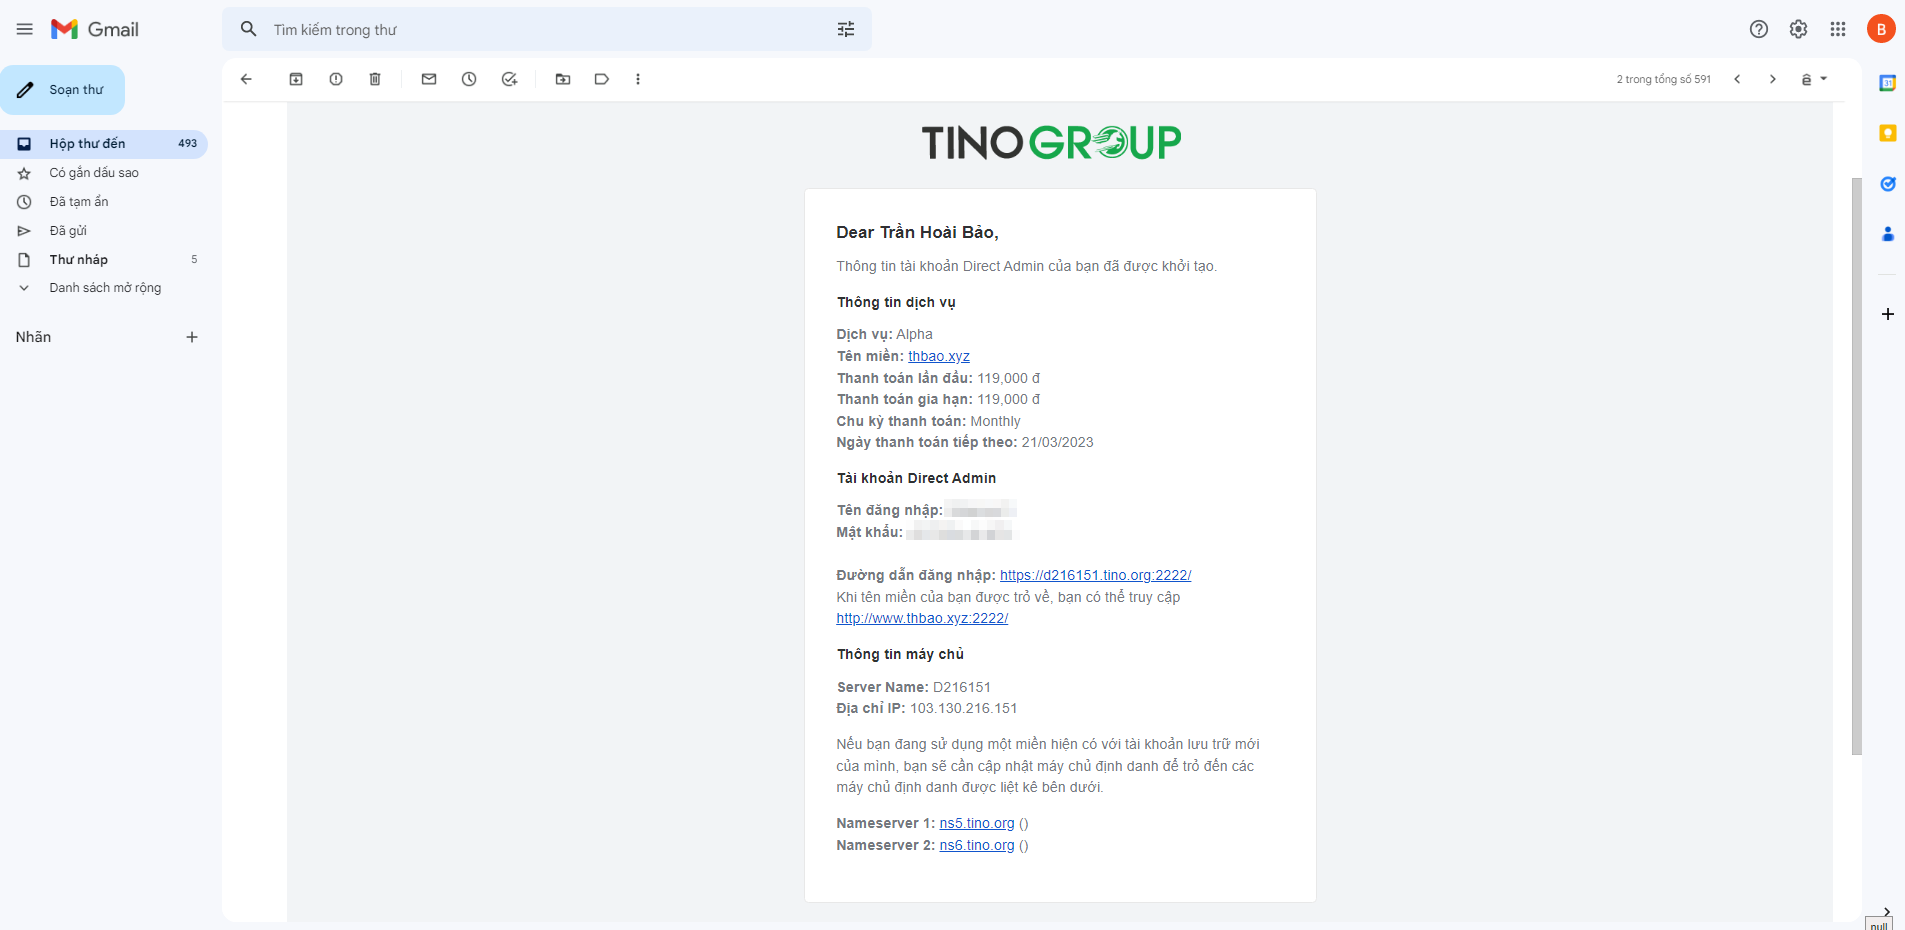Image resolution: width=1905 pixels, height=930 pixels.
Task: Open more actions three-dot menu
Action: click(x=638, y=79)
